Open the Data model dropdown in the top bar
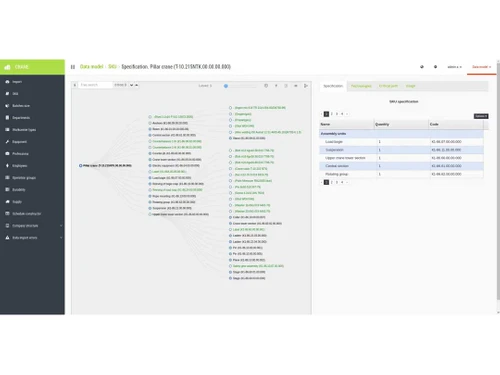This screenshot has width=500, height=375. tap(481, 67)
